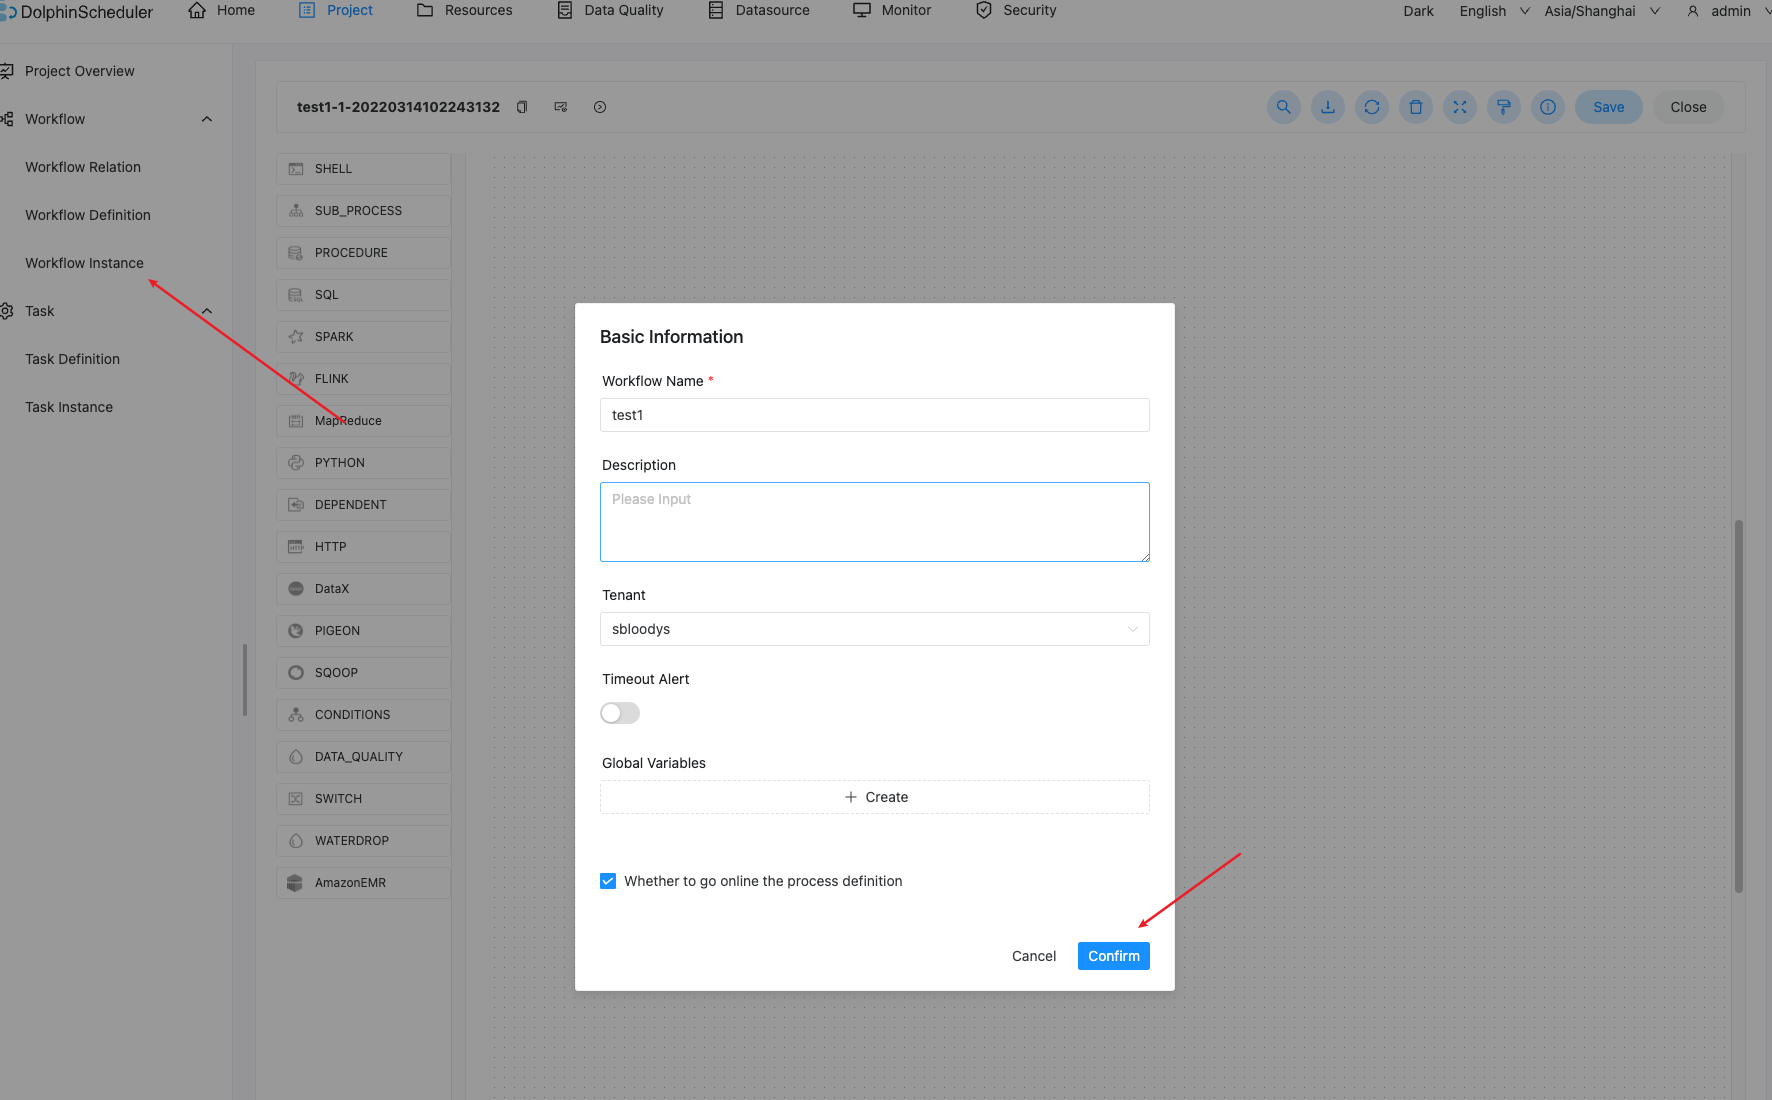Open the Home menu
The width and height of the screenshot is (1772, 1100).
click(222, 10)
